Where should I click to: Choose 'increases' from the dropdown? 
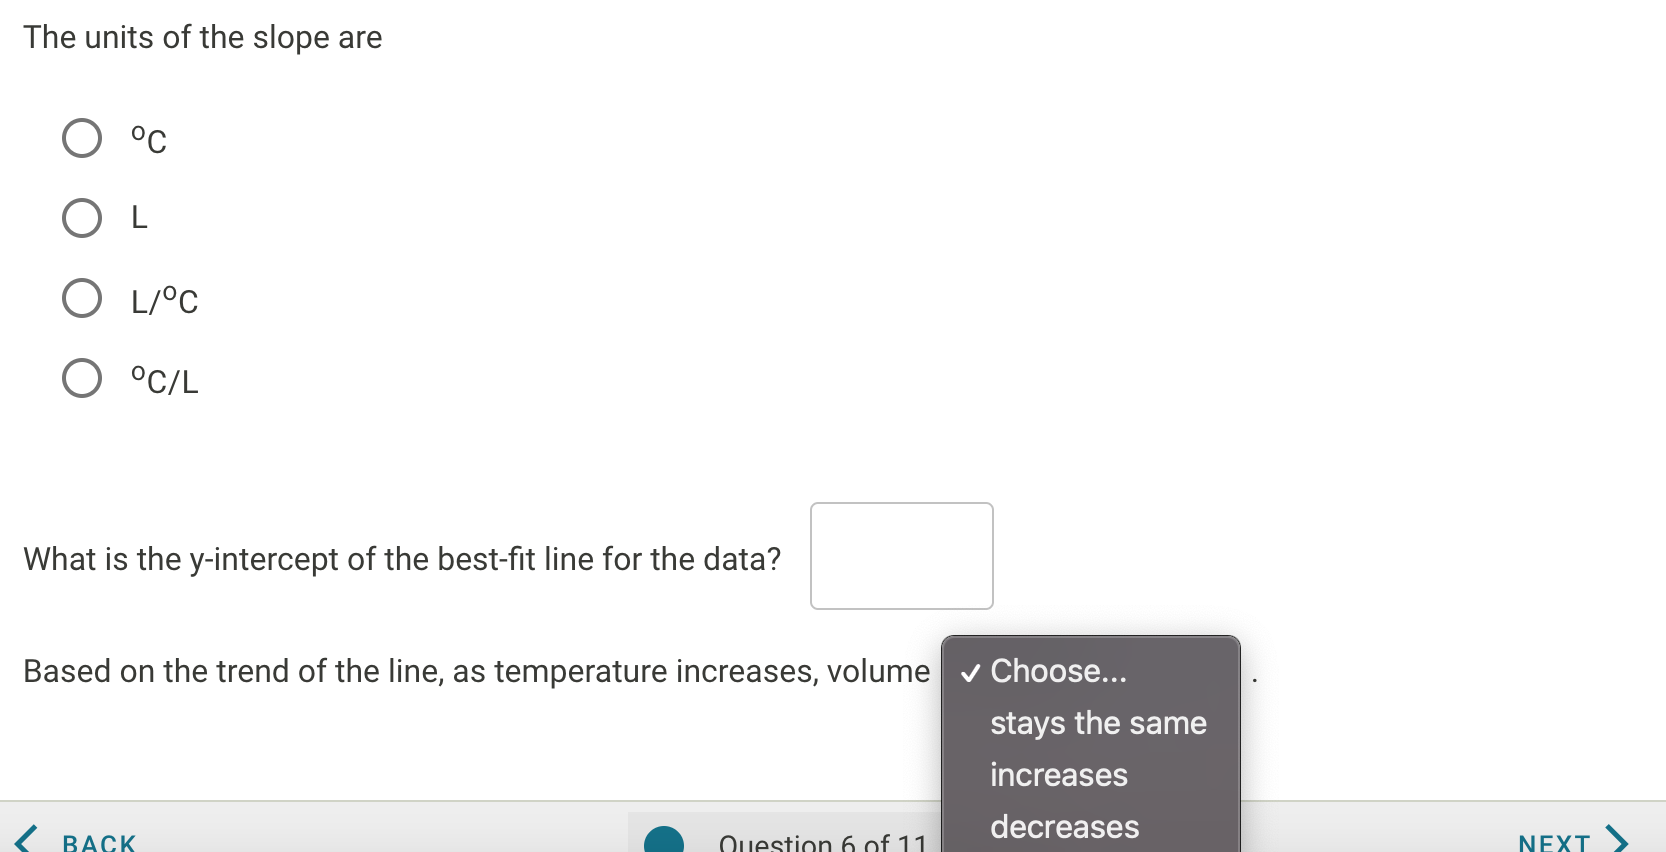click(1058, 775)
